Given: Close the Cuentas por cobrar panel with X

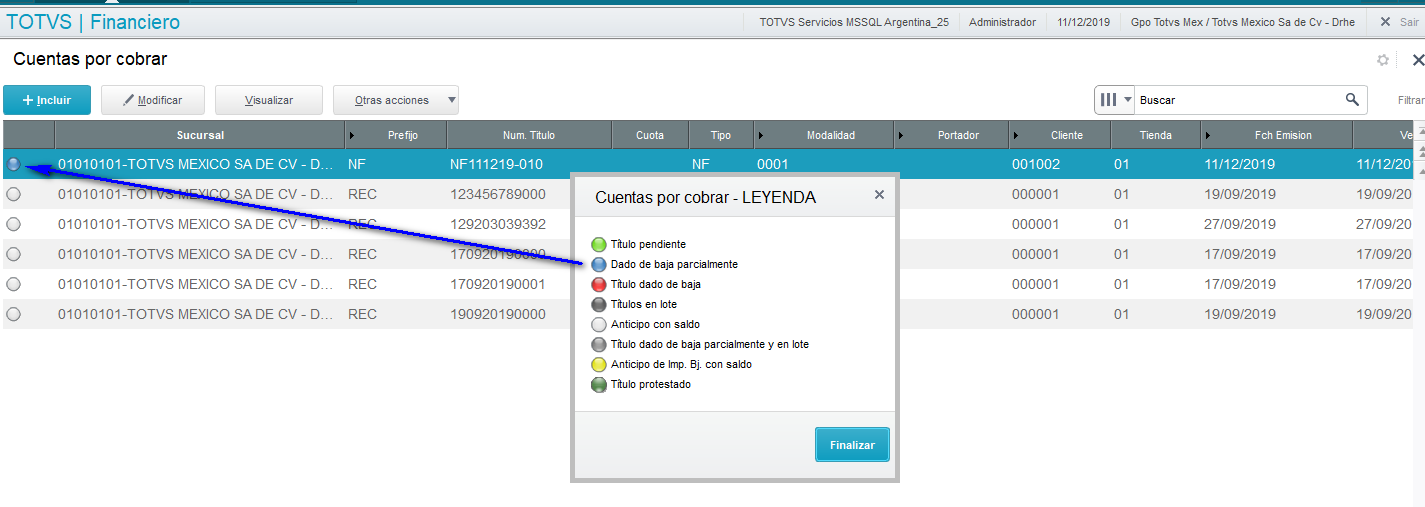Looking at the screenshot, I should 1417,60.
